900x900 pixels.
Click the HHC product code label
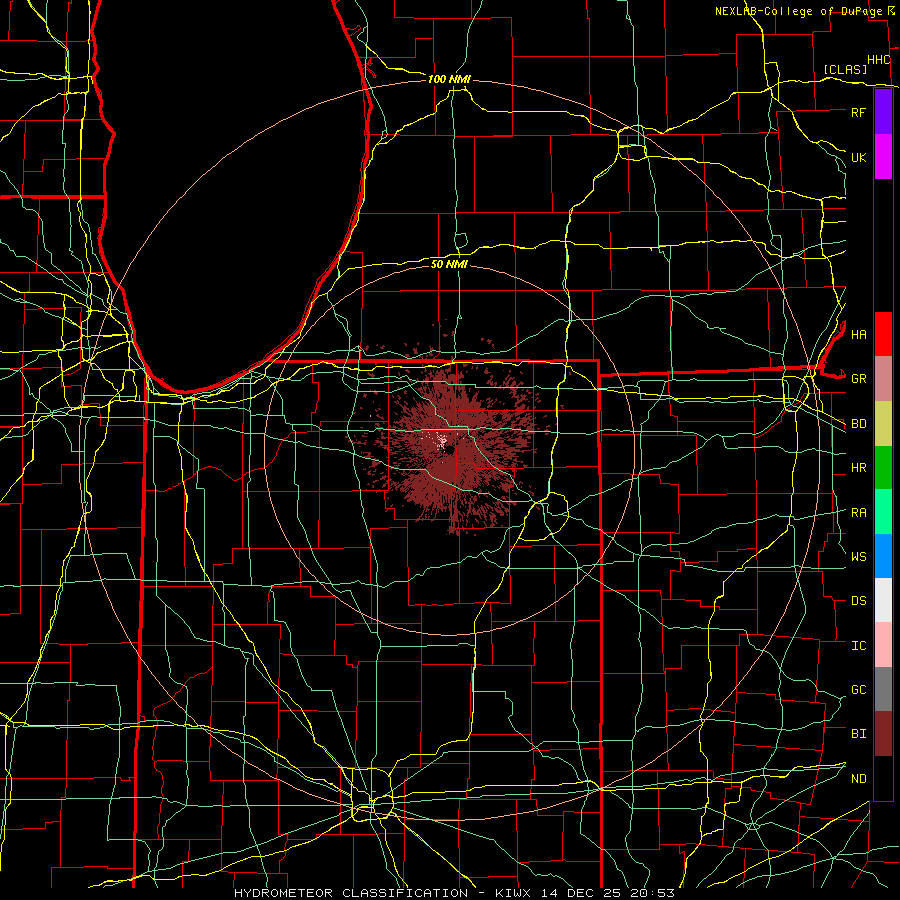click(878, 60)
